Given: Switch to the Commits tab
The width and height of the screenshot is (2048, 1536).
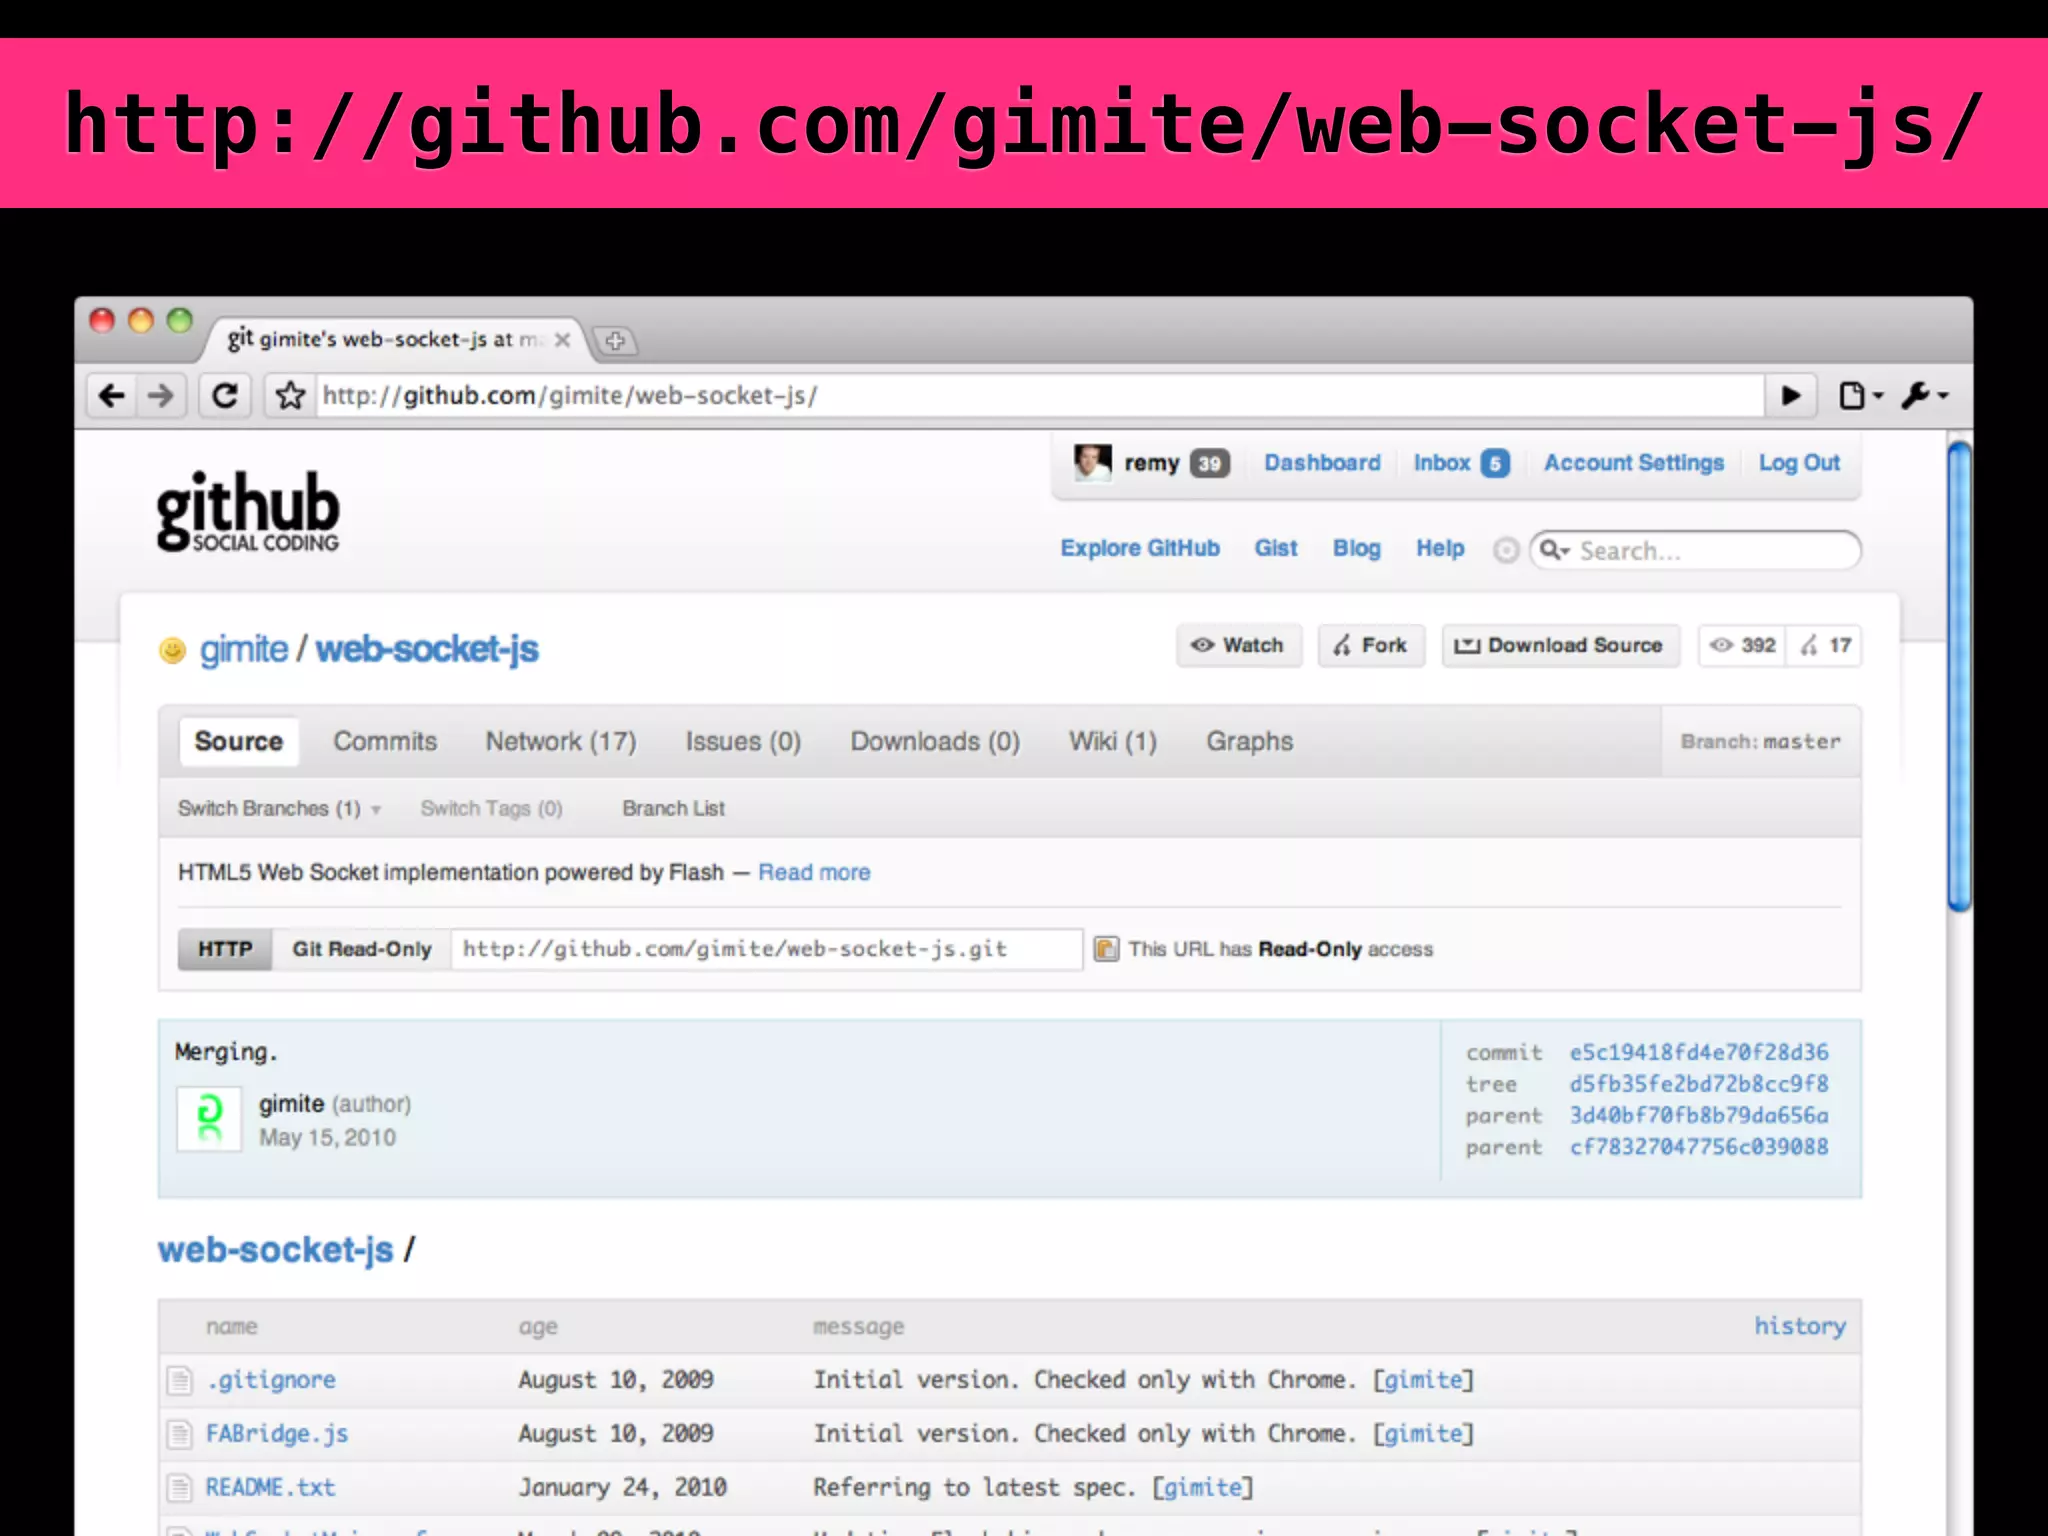Looking at the screenshot, I should pyautogui.click(x=385, y=742).
